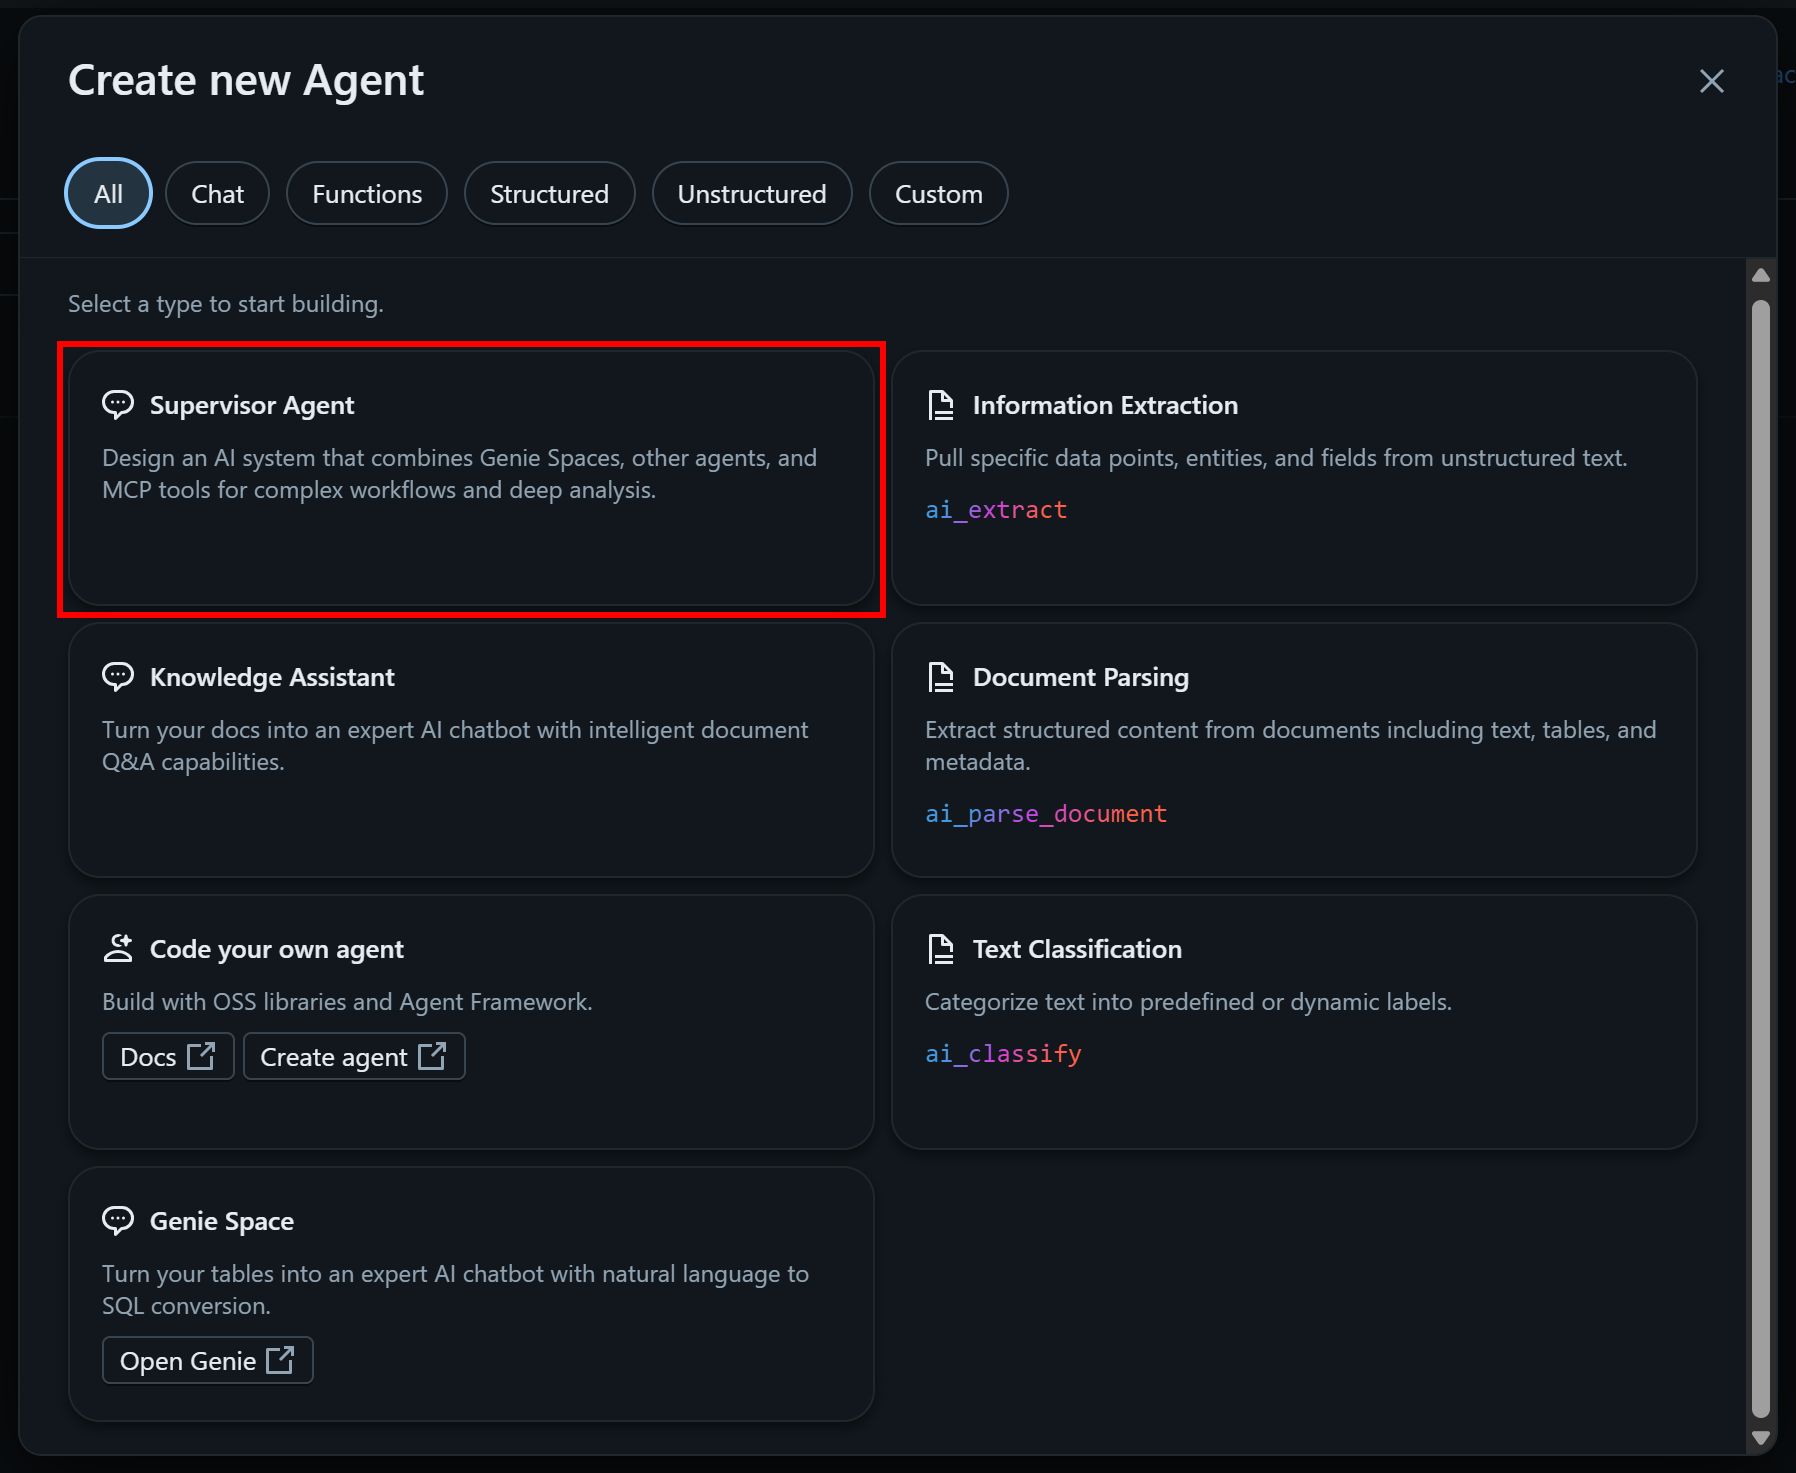1796x1473 pixels.
Task: Click the Knowledge Assistant chat bubble icon
Action: point(118,677)
